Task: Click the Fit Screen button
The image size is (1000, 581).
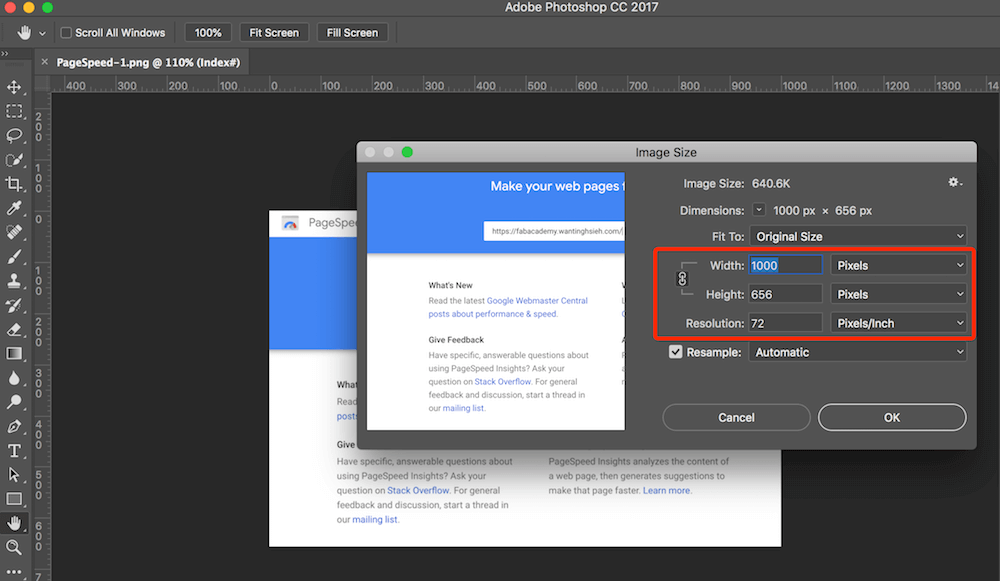Action: [274, 33]
